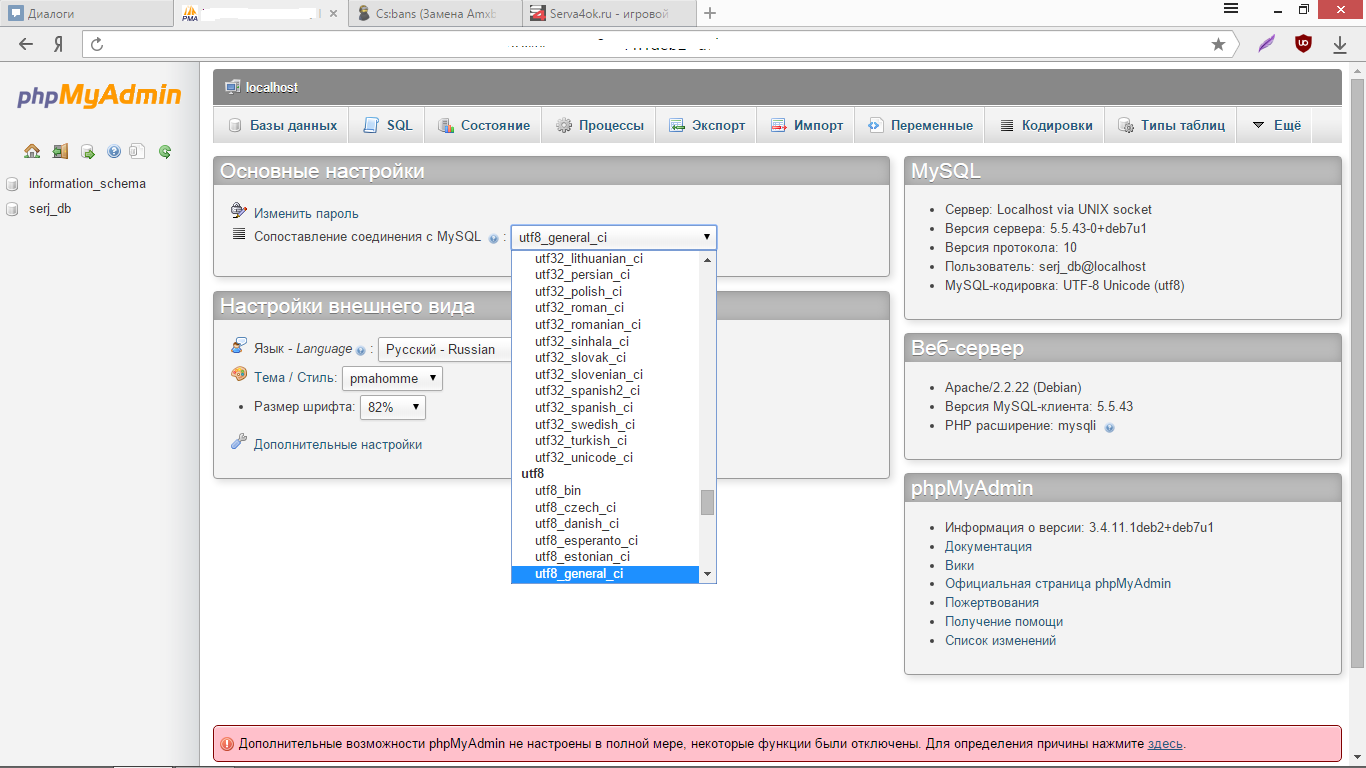Viewport: 1366px width, 768px height.
Task: Select utf8_bin in collation list
Action: pyautogui.click(x=606, y=491)
